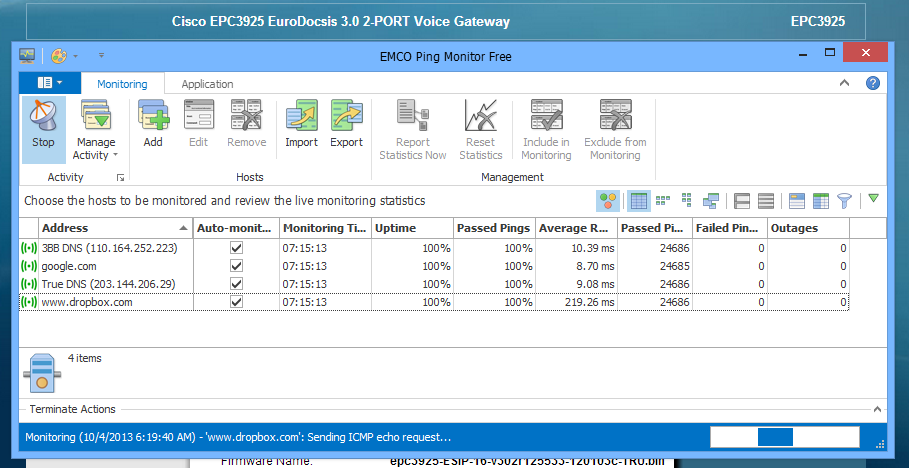Uncheck auto-monitoring for 3BB DNS

pyautogui.click(x=236, y=247)
